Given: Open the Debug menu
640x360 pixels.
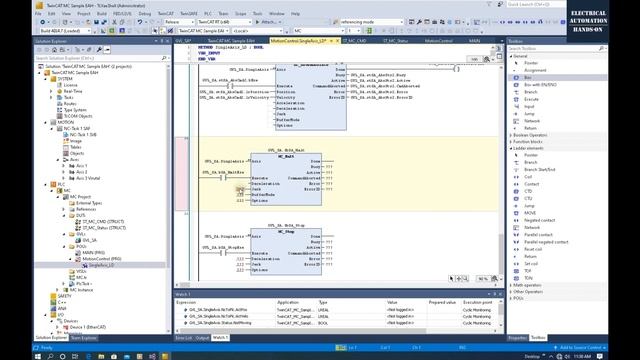Looking at the screenshot, I should (144, 13).
